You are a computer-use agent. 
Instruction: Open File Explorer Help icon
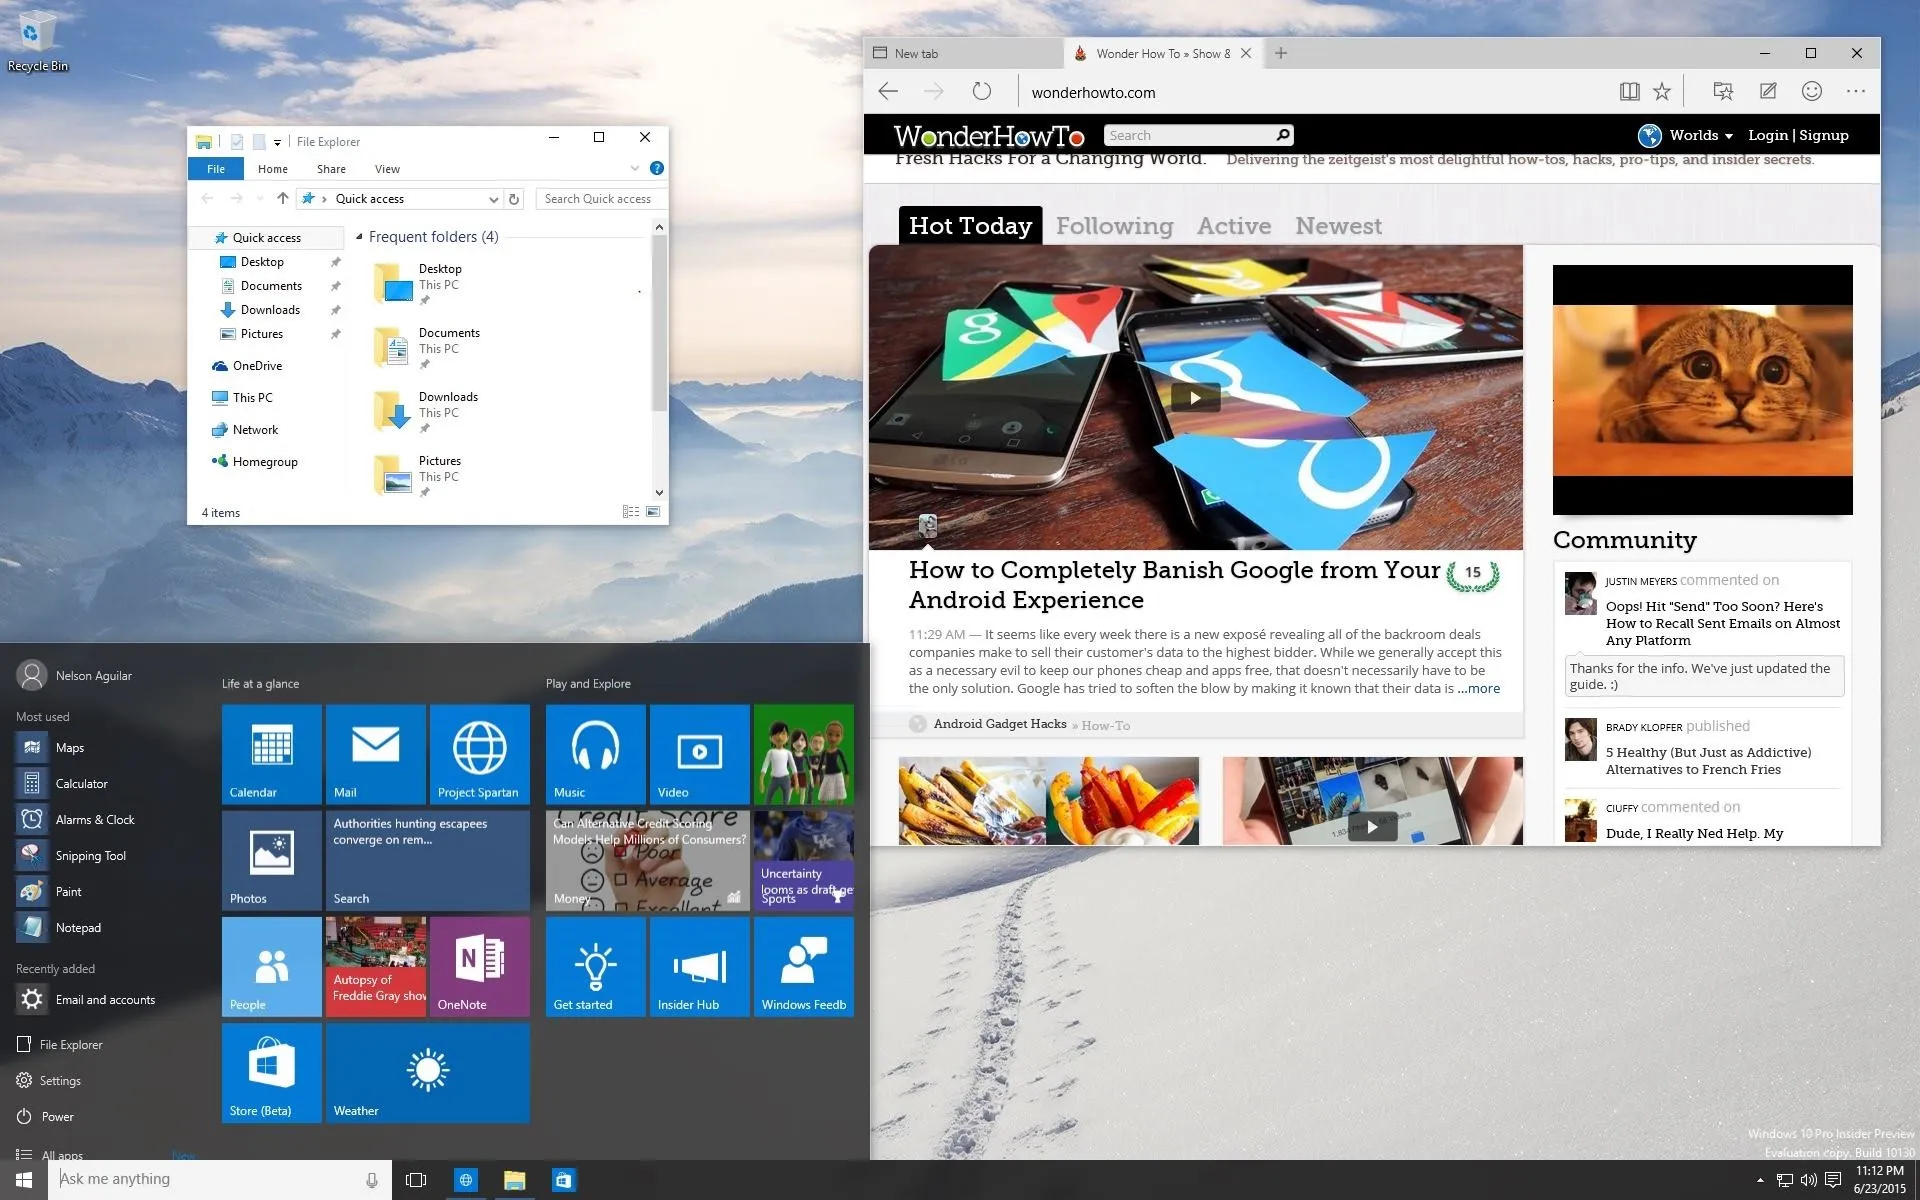coord(657,168)
